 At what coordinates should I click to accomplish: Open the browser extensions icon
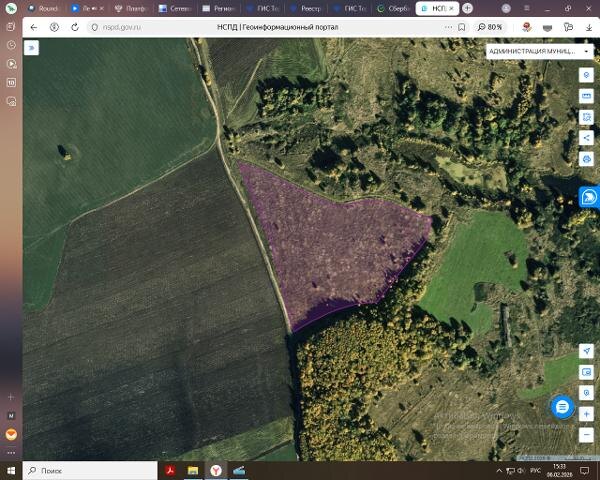click(x=569, y=27)
